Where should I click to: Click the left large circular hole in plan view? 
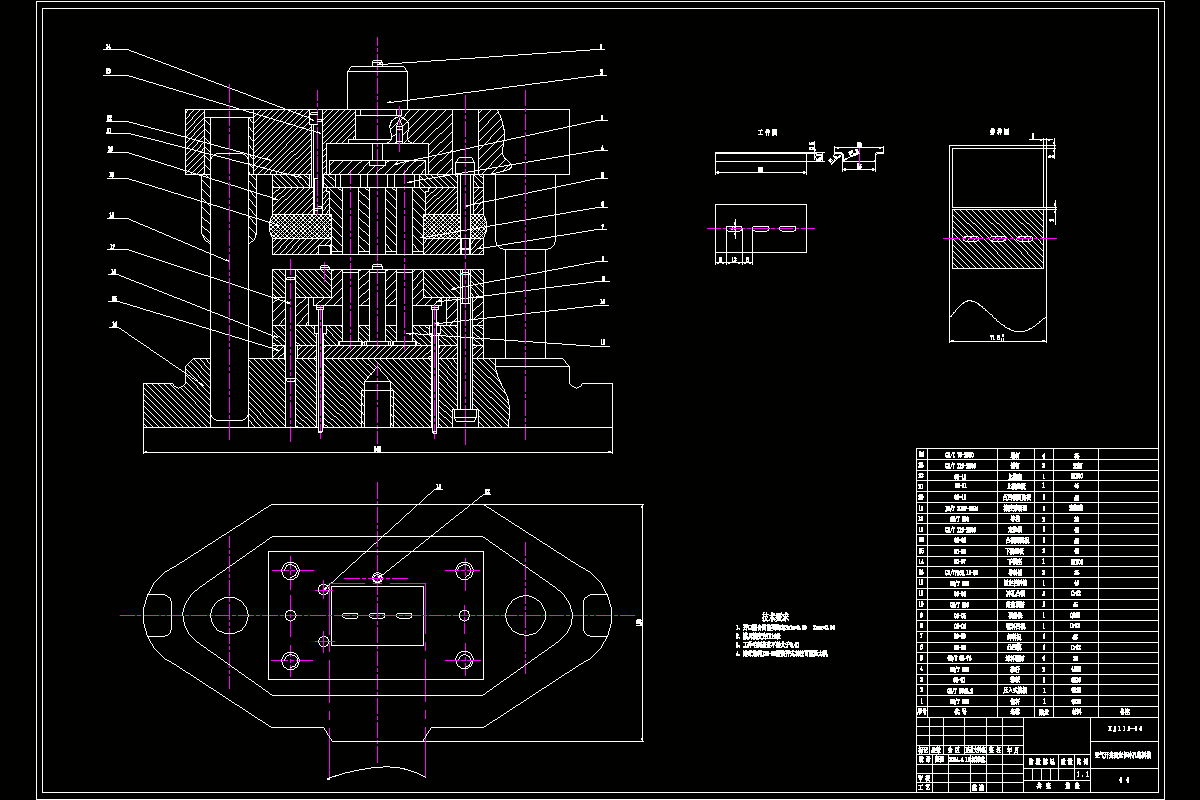tap(229, 615)
